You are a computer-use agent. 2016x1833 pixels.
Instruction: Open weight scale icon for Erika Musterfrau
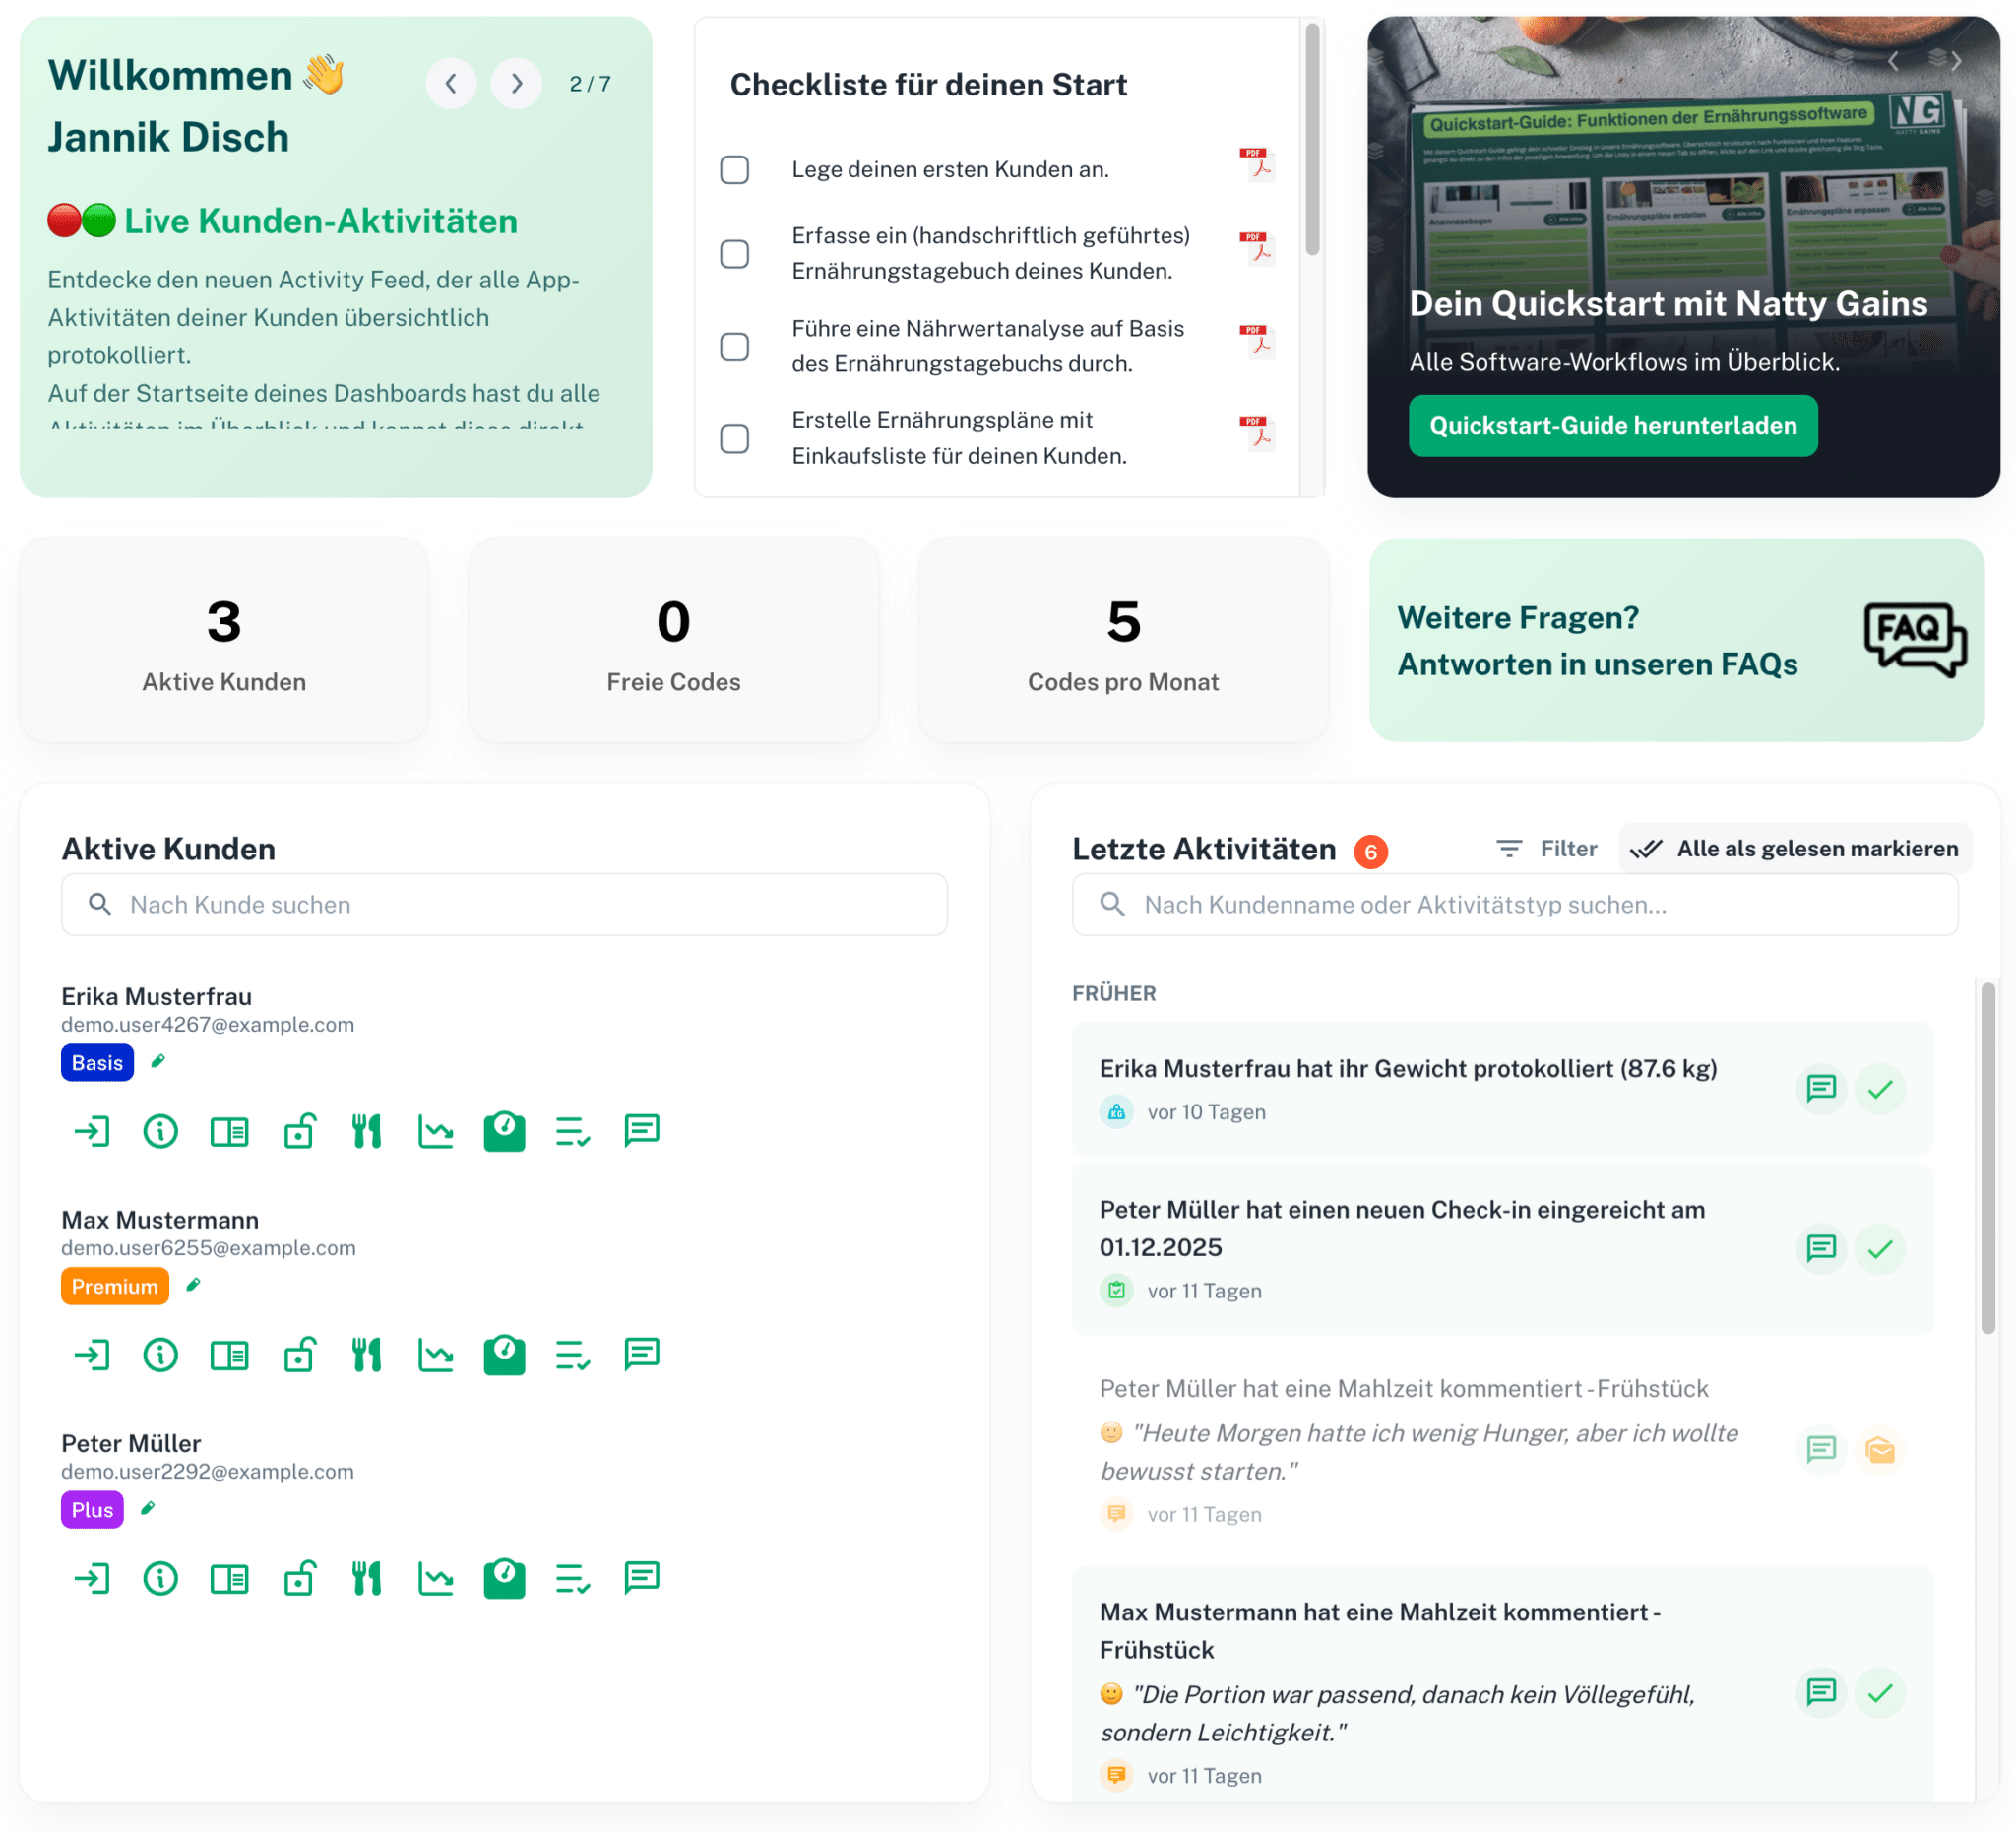coord(504,1132)
